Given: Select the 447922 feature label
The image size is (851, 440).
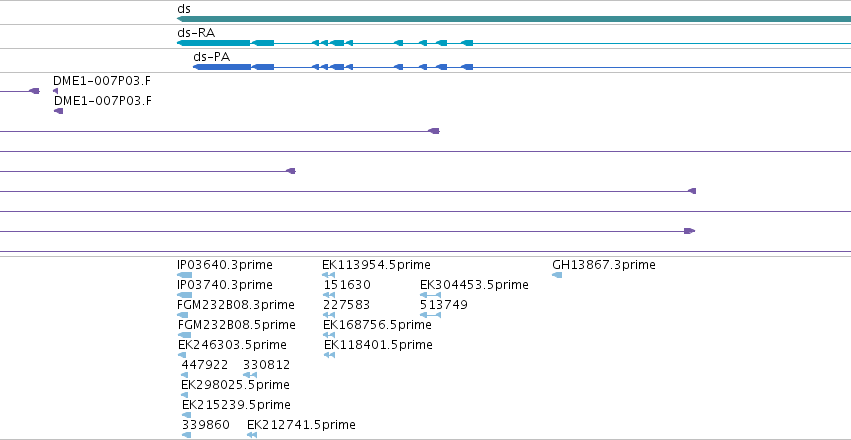Looking at the screenshot, I should tap(205, 365).
